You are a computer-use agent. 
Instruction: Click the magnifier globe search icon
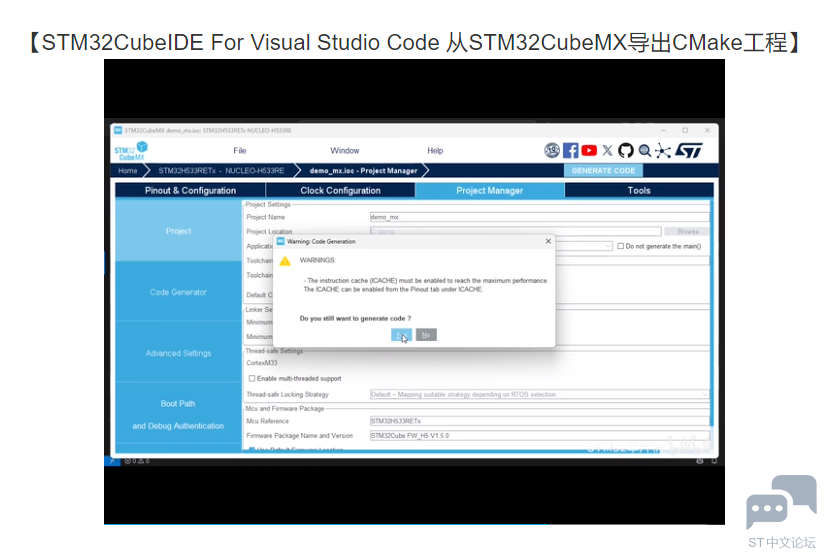645,151
